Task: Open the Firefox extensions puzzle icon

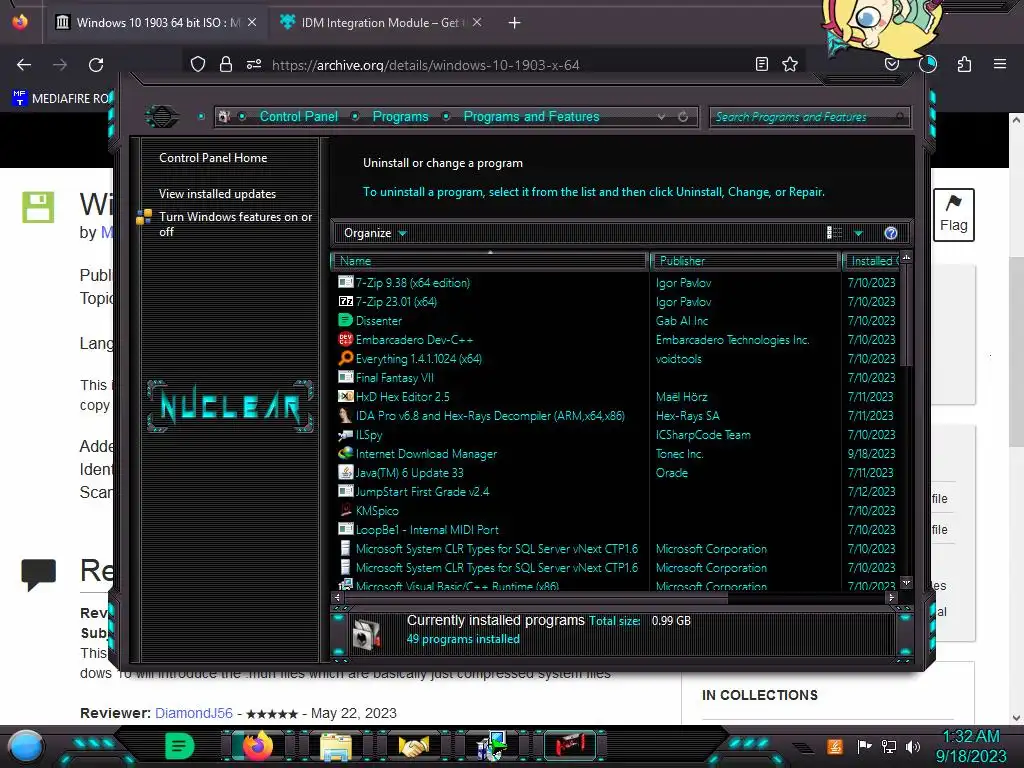Action: 964,64
